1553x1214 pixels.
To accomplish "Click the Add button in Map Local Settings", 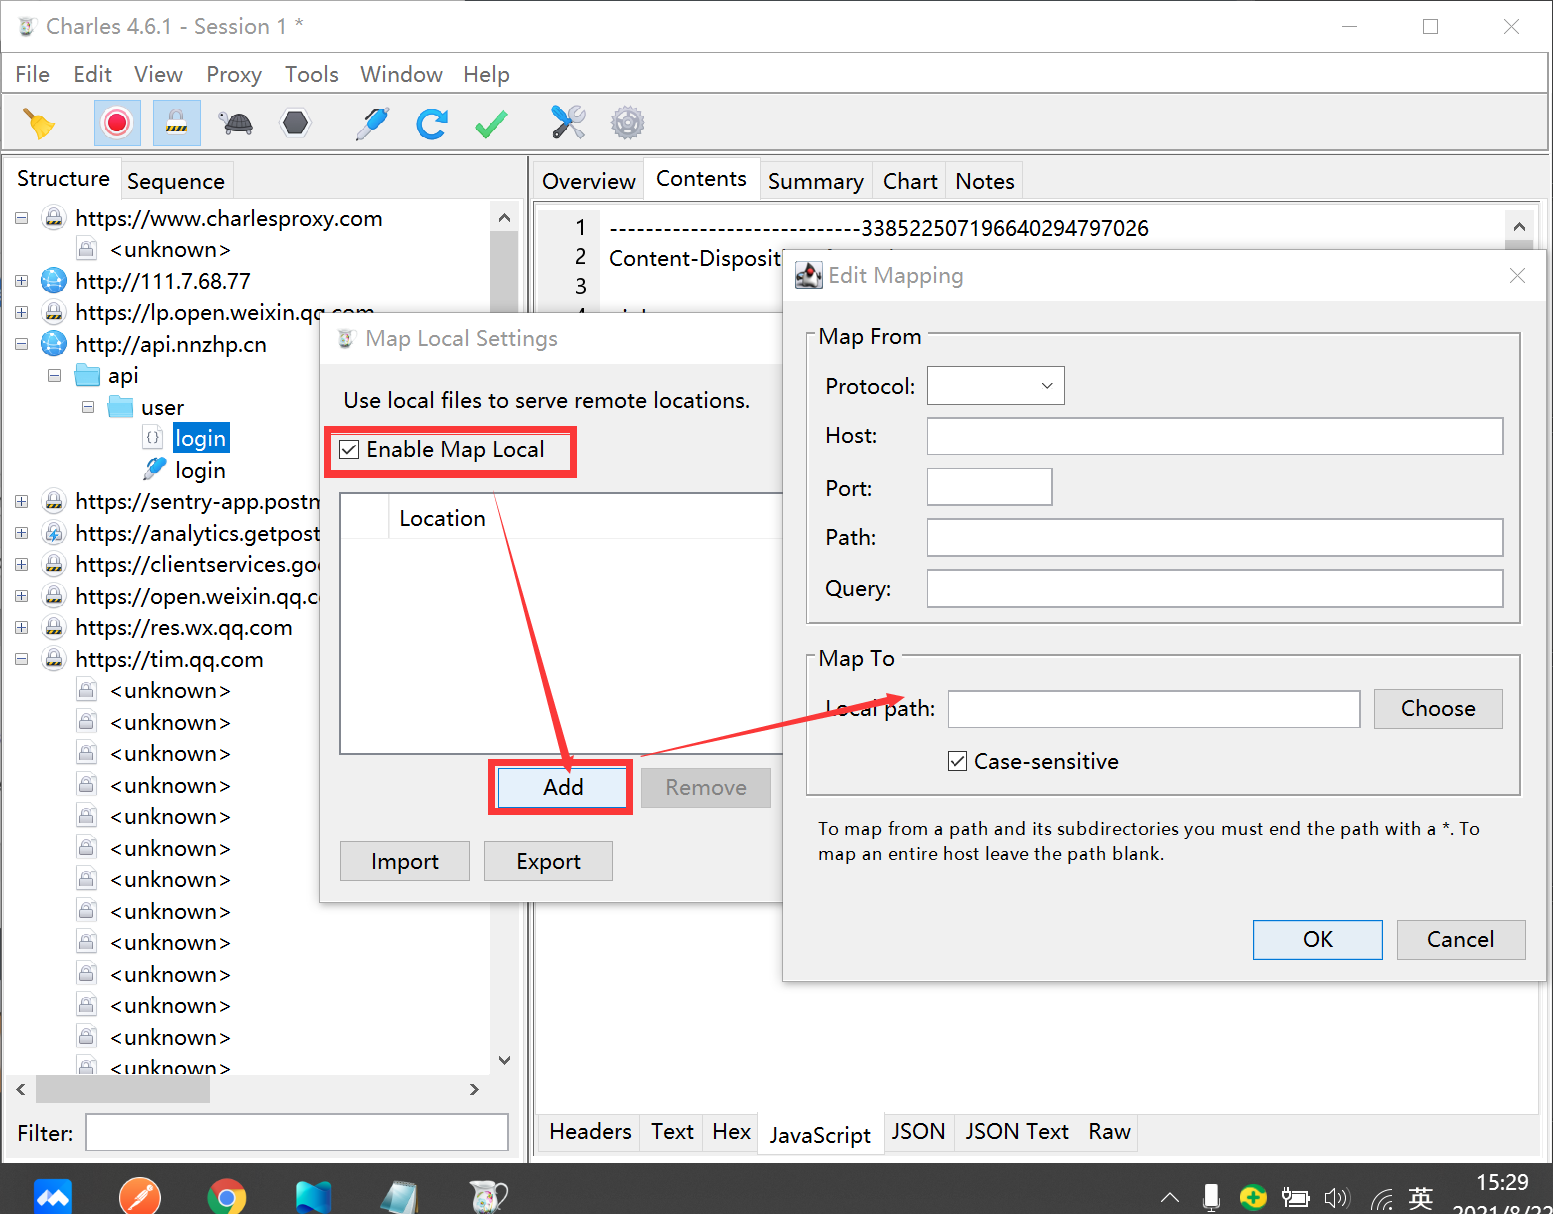I will (x=563, y=787).
